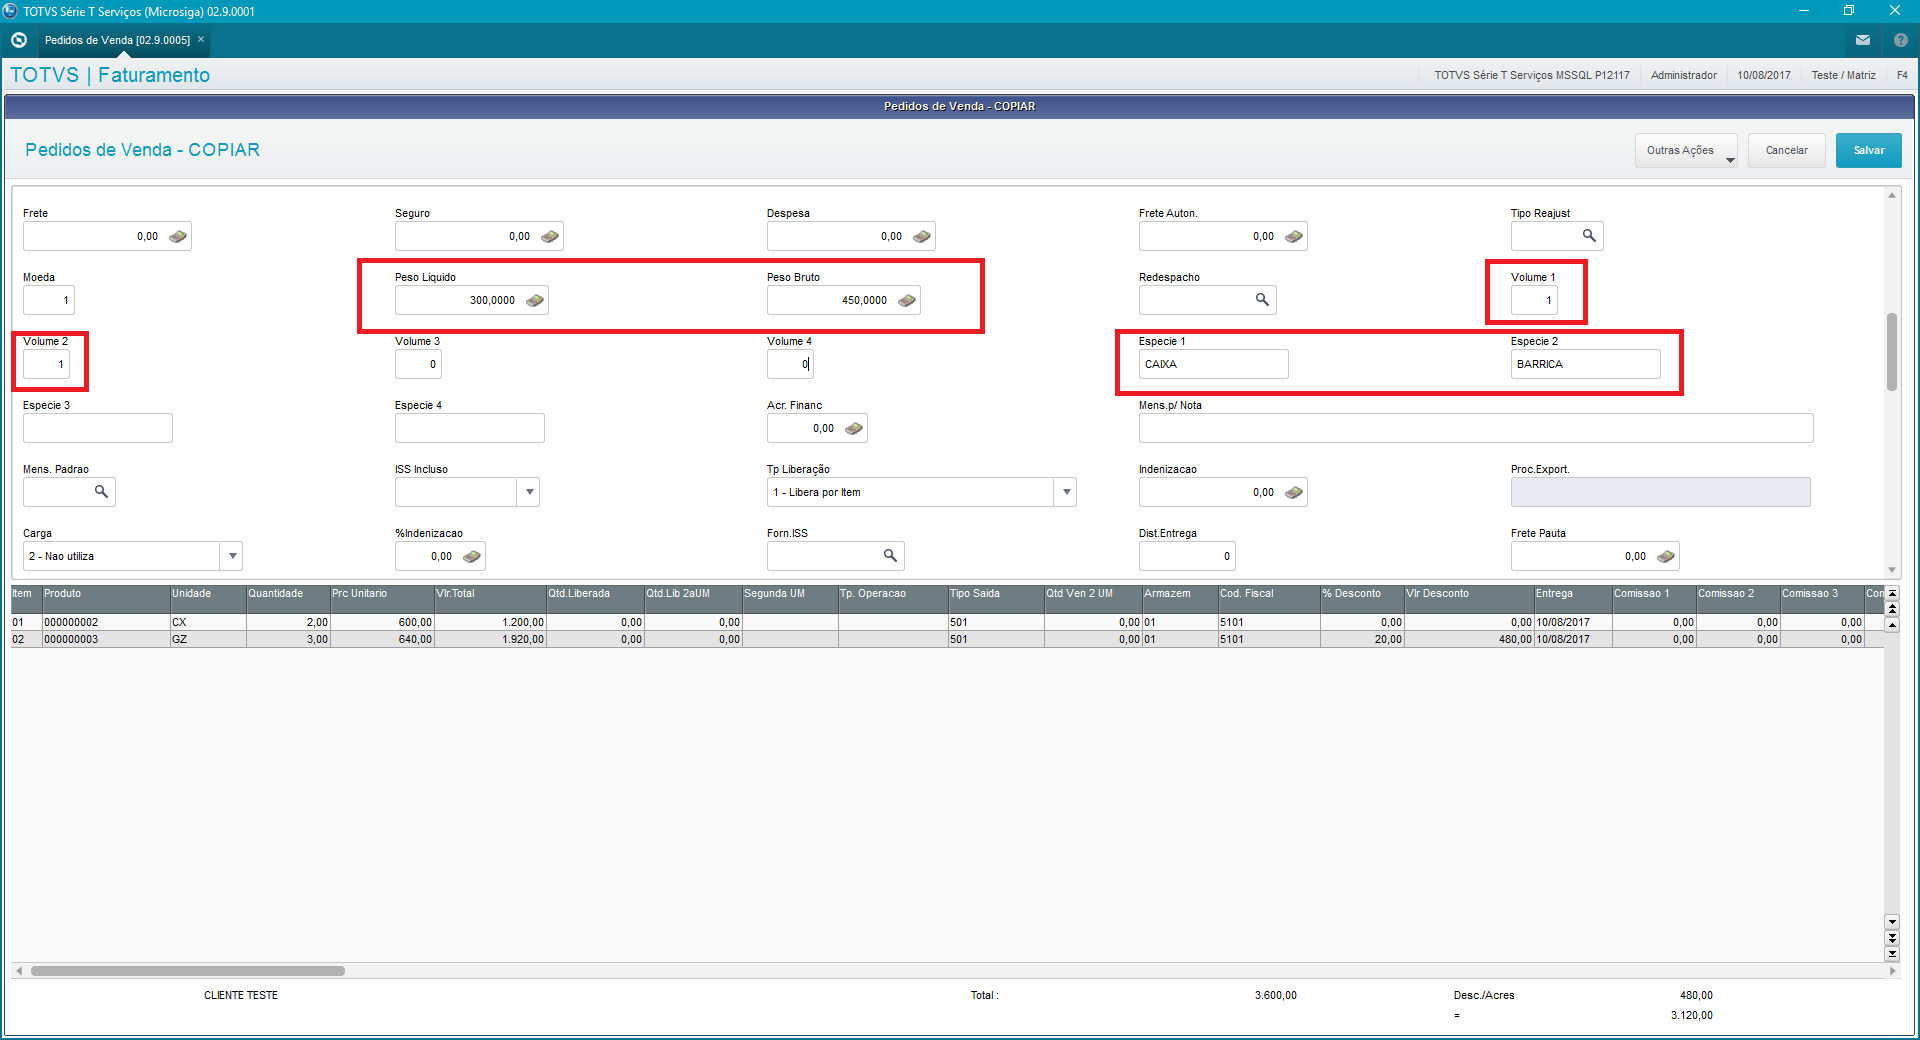
Task: Close the Pedidos de Venda tab
Action: click(x=201, y=39)
